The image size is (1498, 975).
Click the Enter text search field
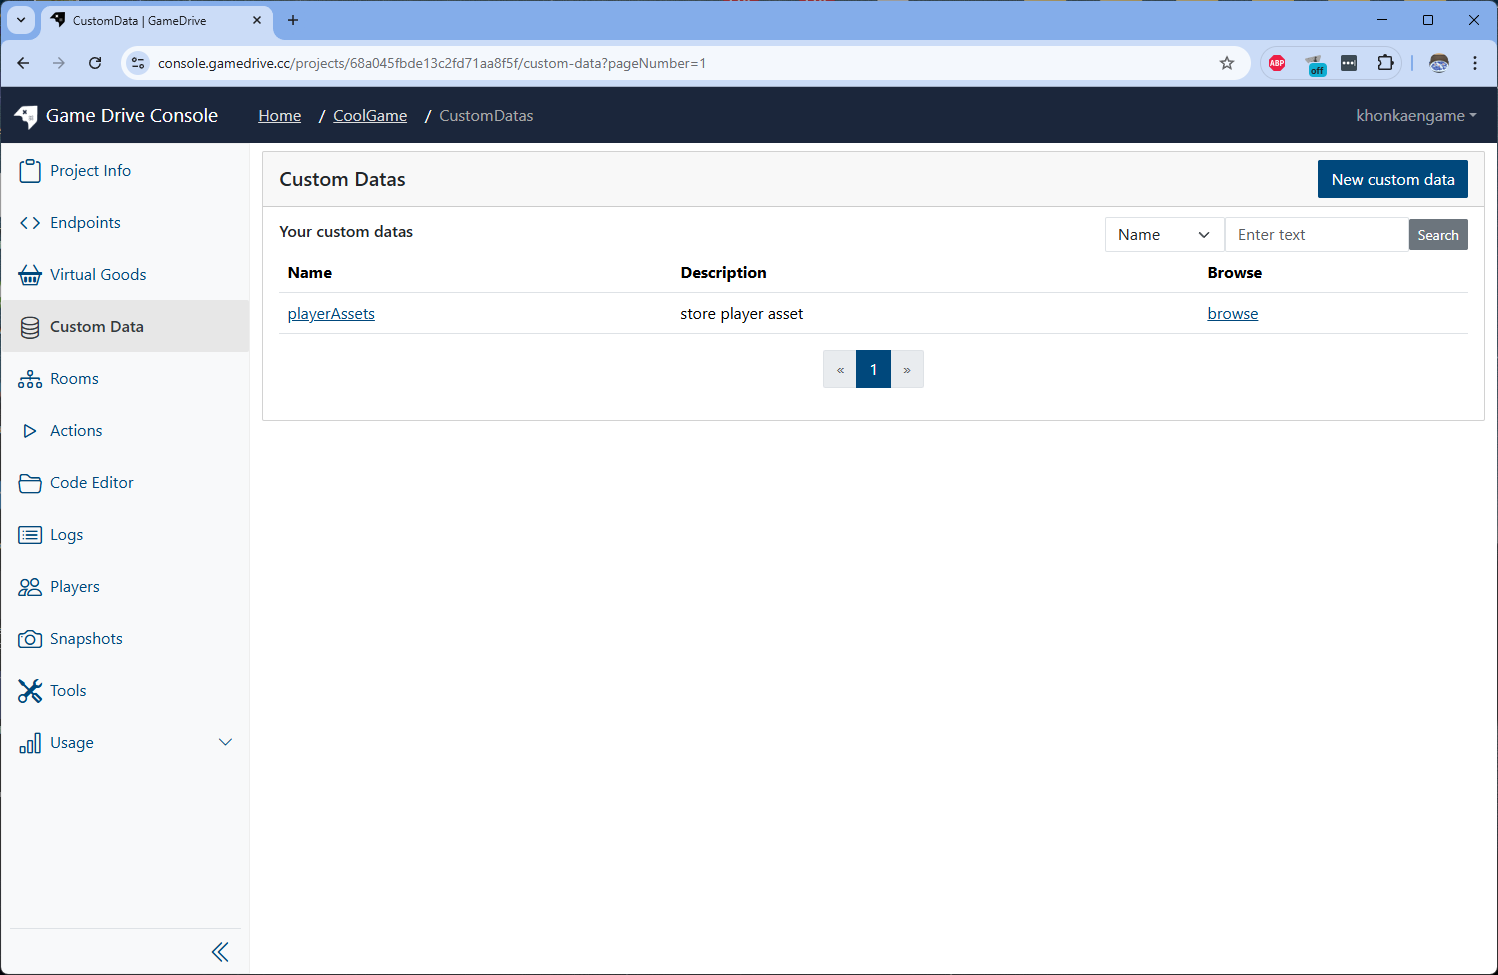click(x=1316, y=235)
